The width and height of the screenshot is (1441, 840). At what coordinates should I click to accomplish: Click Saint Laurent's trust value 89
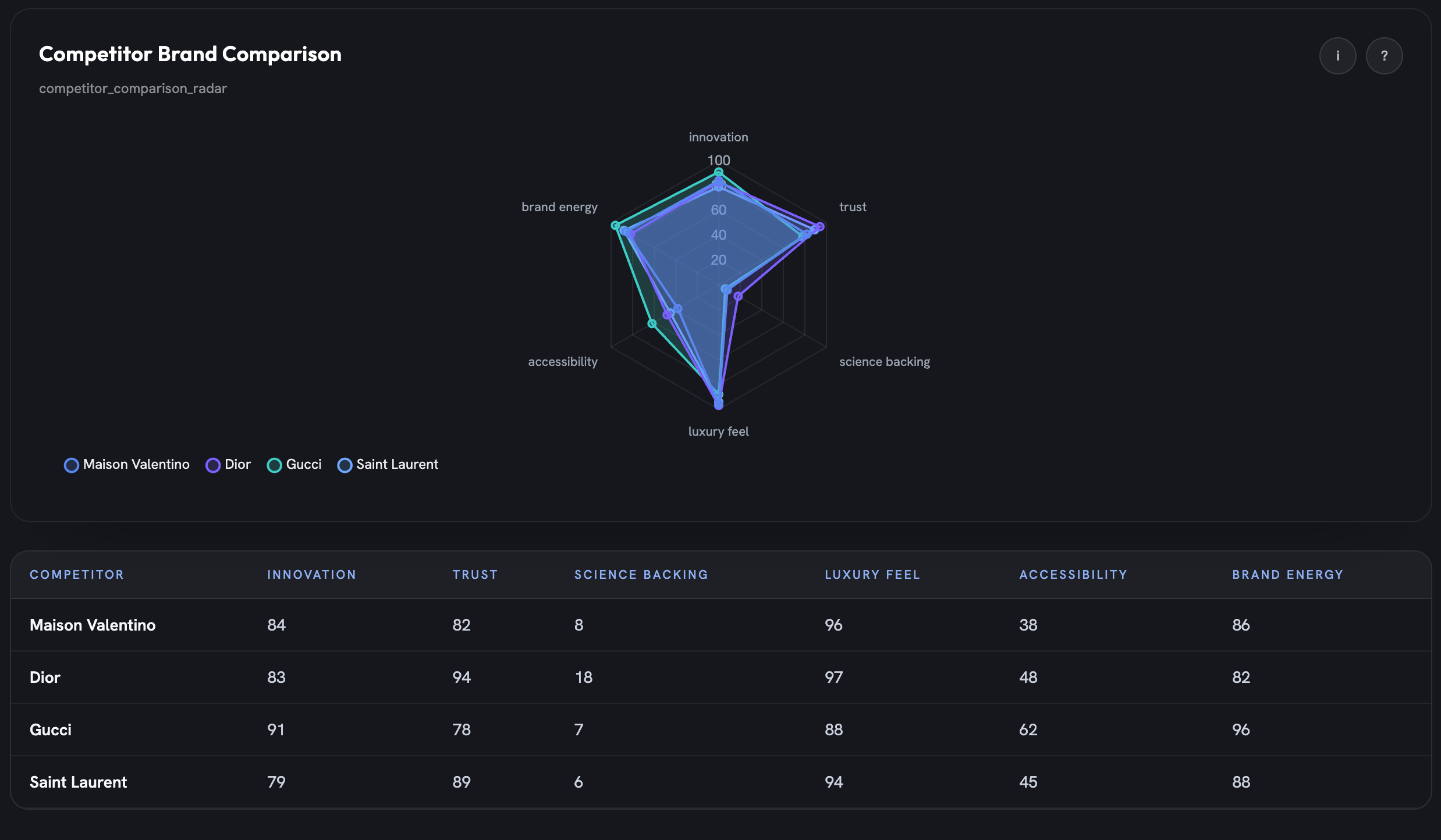(x=461, y=782)
